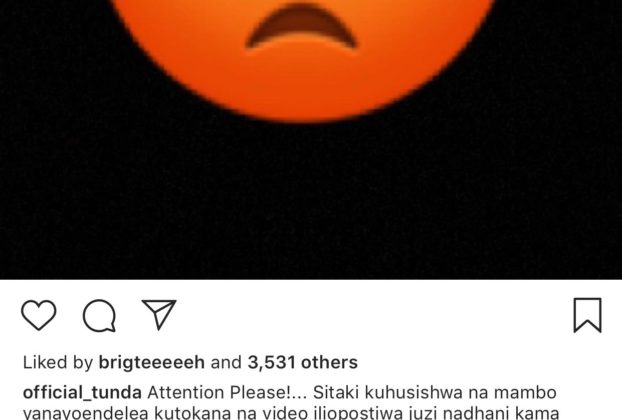The height and width of the screenshot is (420, 622).
Task: Open the official_tunda profile from the caption
Action: click(82, 393)
